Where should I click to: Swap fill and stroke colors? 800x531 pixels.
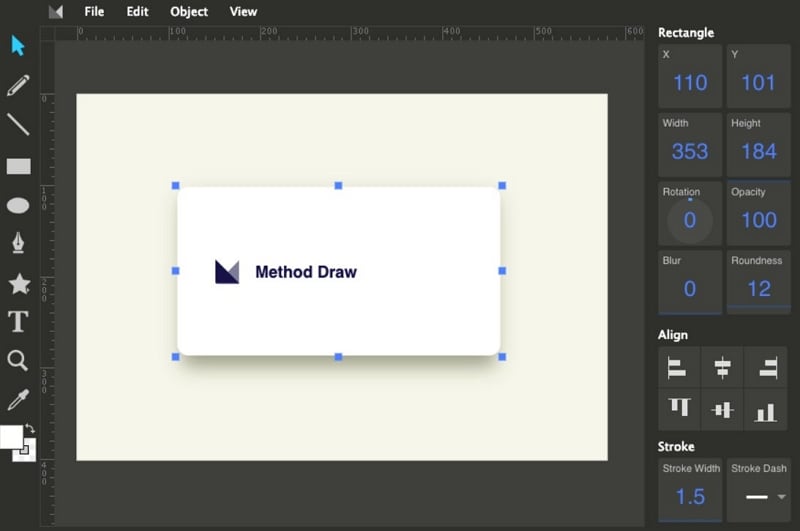pyautogui.click(x=31, y=429)
